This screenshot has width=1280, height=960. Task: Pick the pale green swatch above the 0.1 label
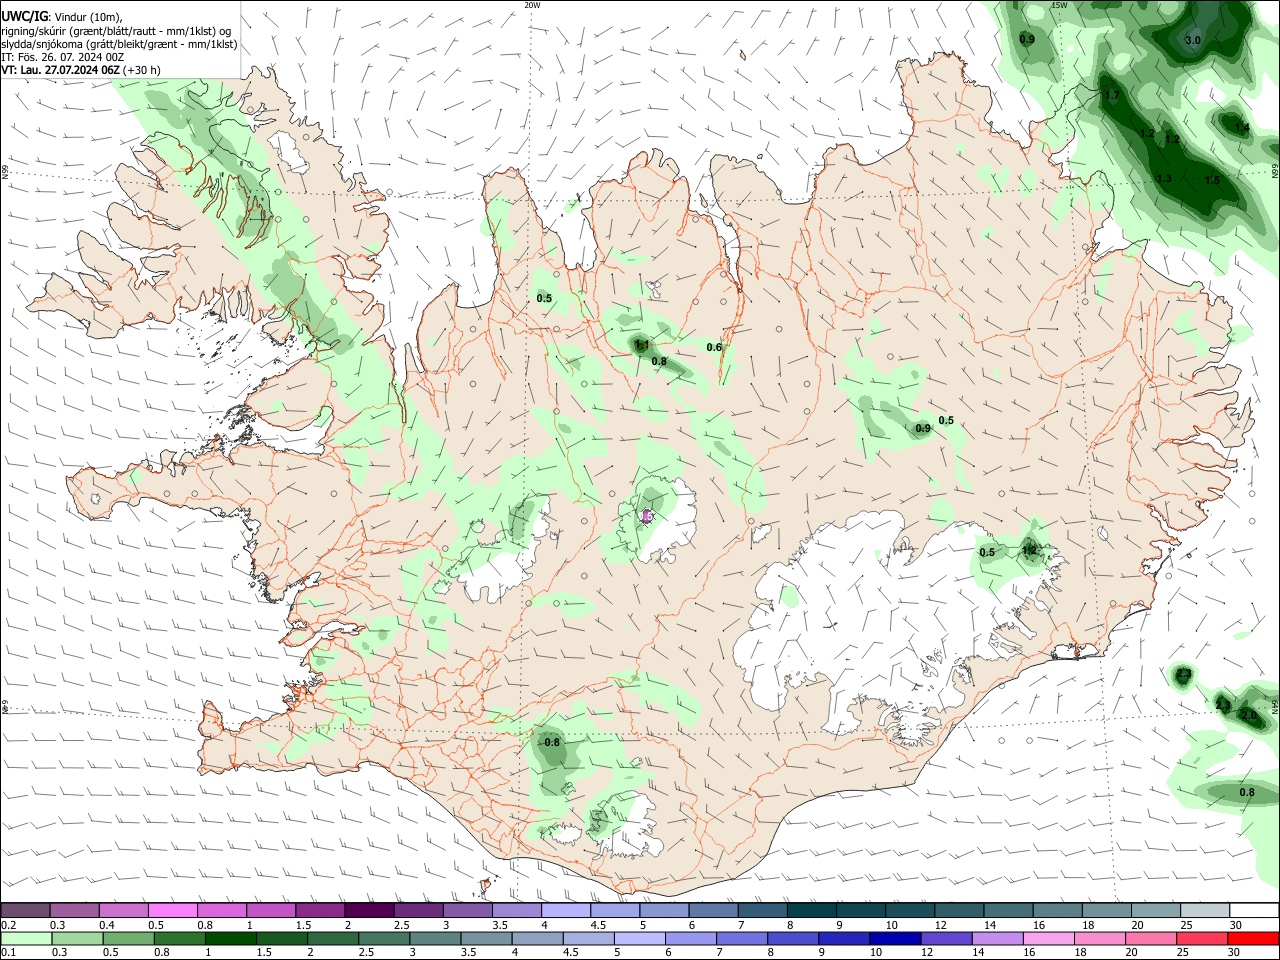click(x=26, y=939)
